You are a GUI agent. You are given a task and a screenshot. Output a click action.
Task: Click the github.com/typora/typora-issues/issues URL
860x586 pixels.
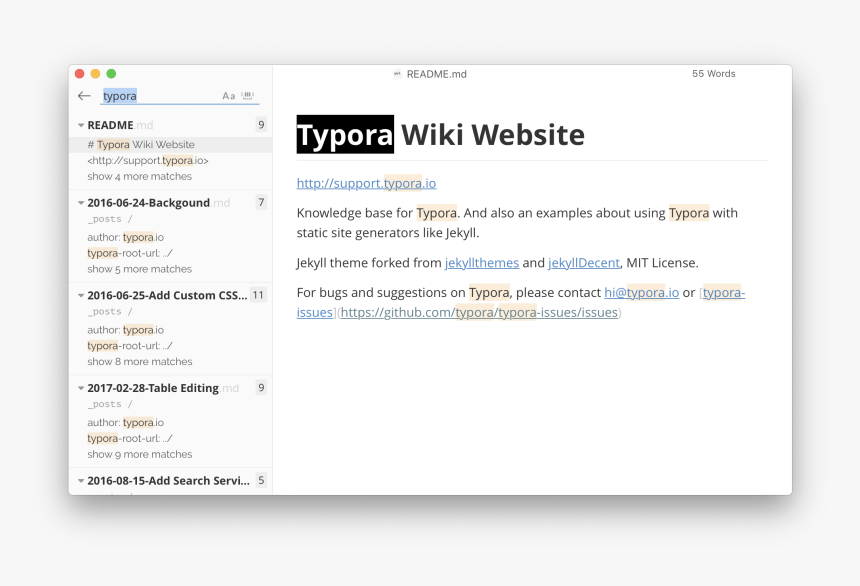click(479, 312)
